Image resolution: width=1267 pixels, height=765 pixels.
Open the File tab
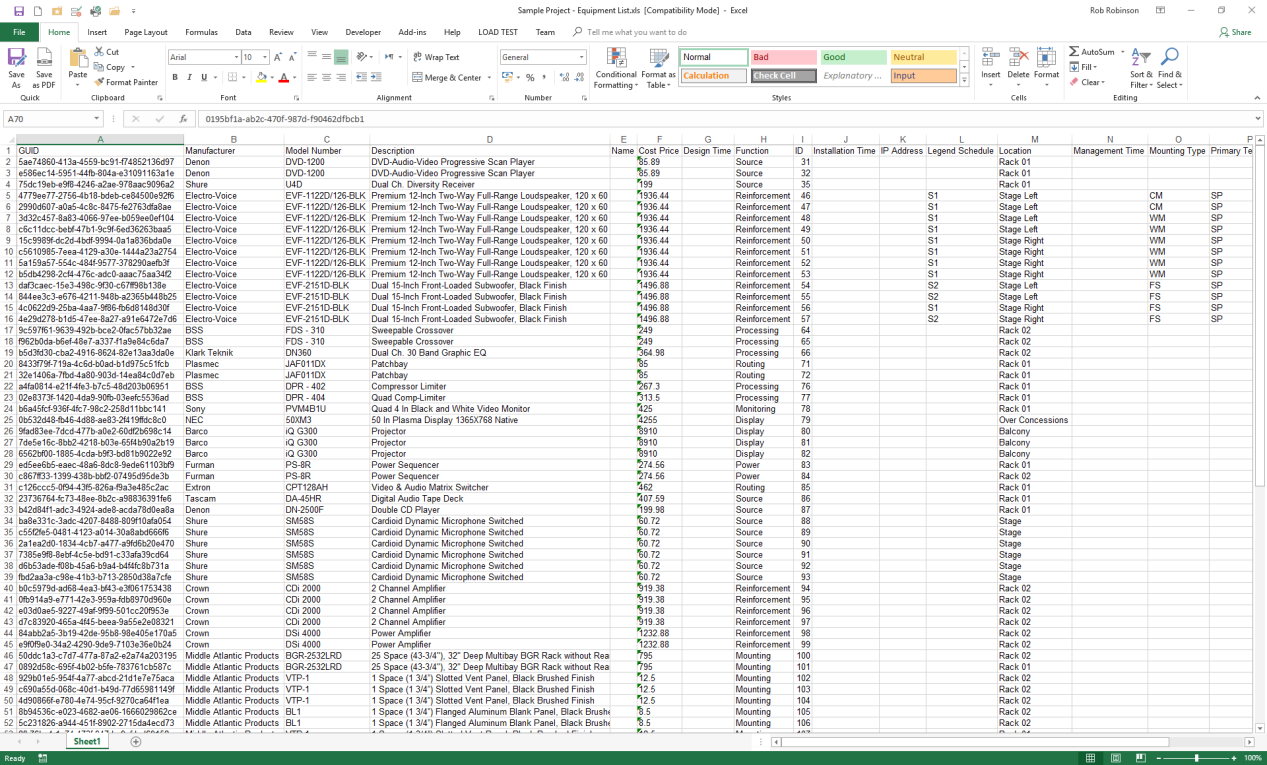pyautogui.click(x=19, y=32)
